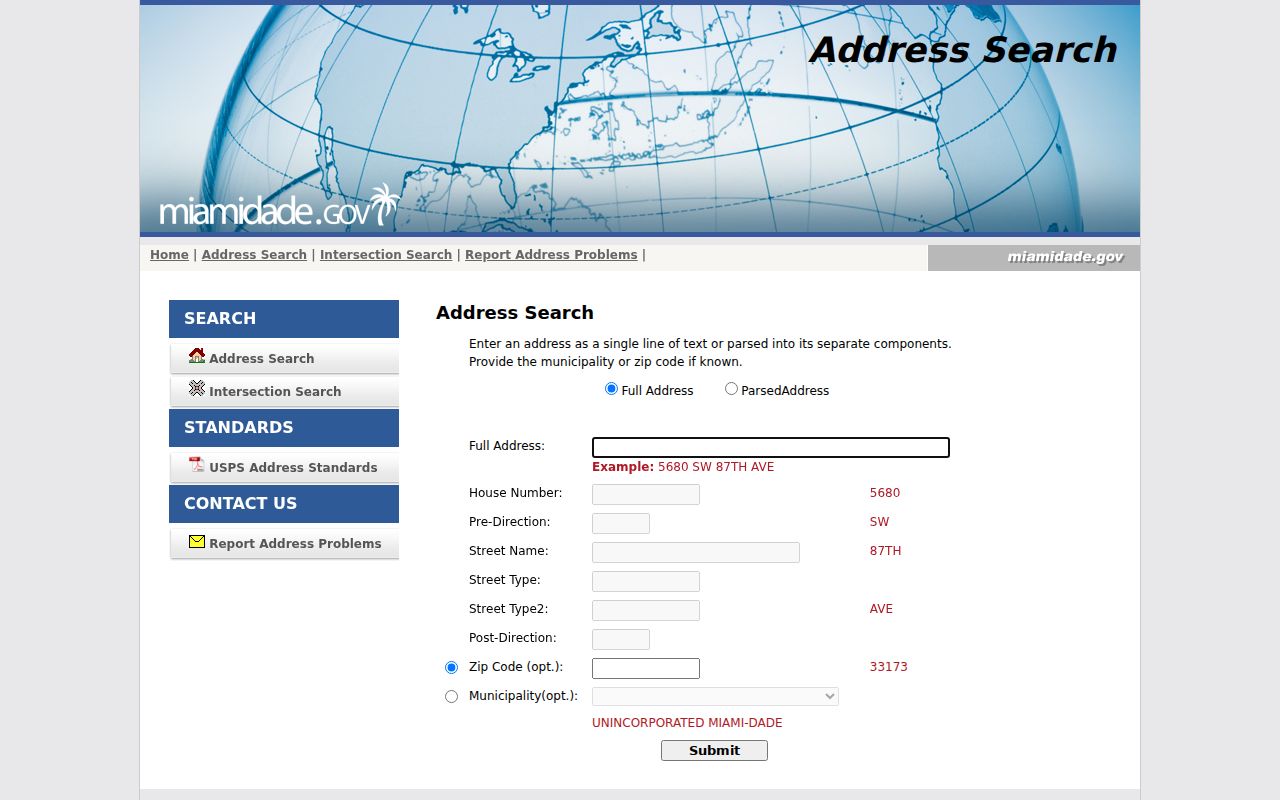Click the example zip code 33173
Image resolution: width=1280 pixels, height=800 pixels.
889,667
